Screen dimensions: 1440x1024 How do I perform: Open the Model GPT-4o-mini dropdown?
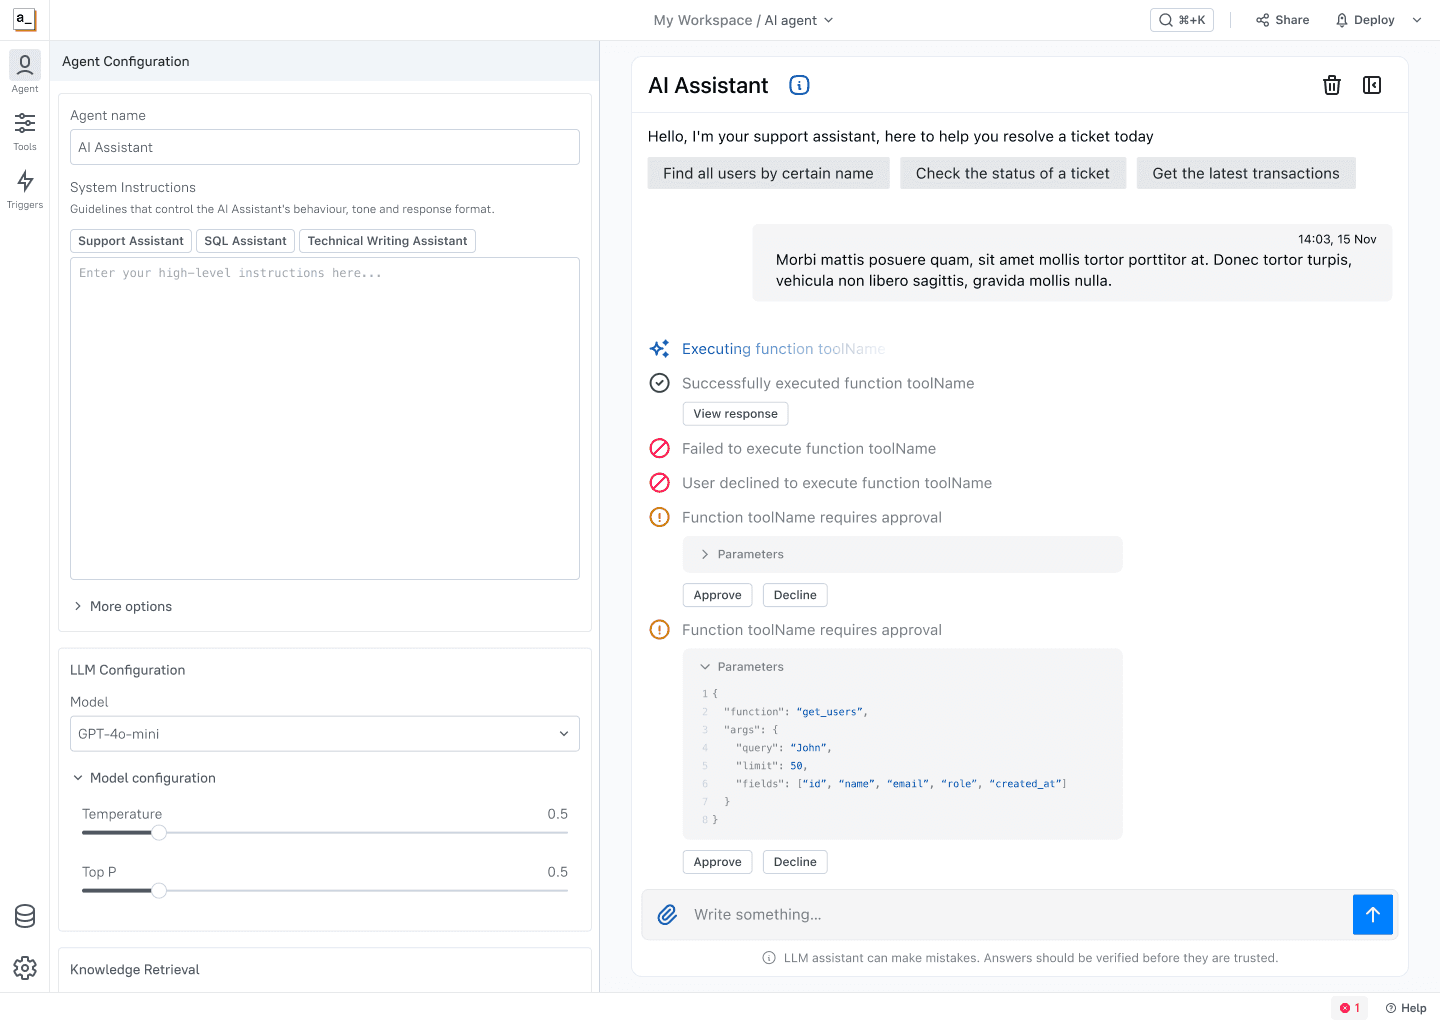coord(325,734)
